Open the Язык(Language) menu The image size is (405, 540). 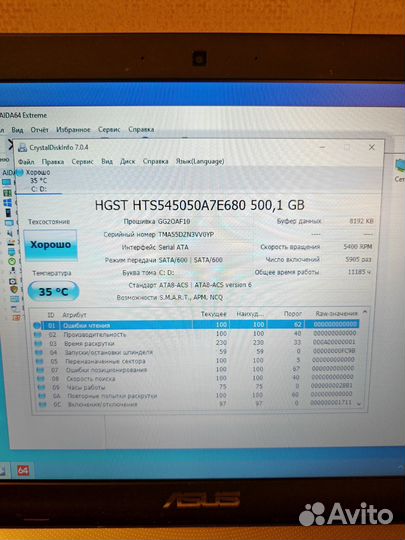click(200, 161)
